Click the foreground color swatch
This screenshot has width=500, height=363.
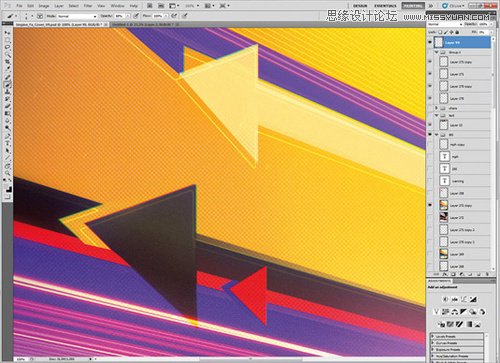coord(6,187)
